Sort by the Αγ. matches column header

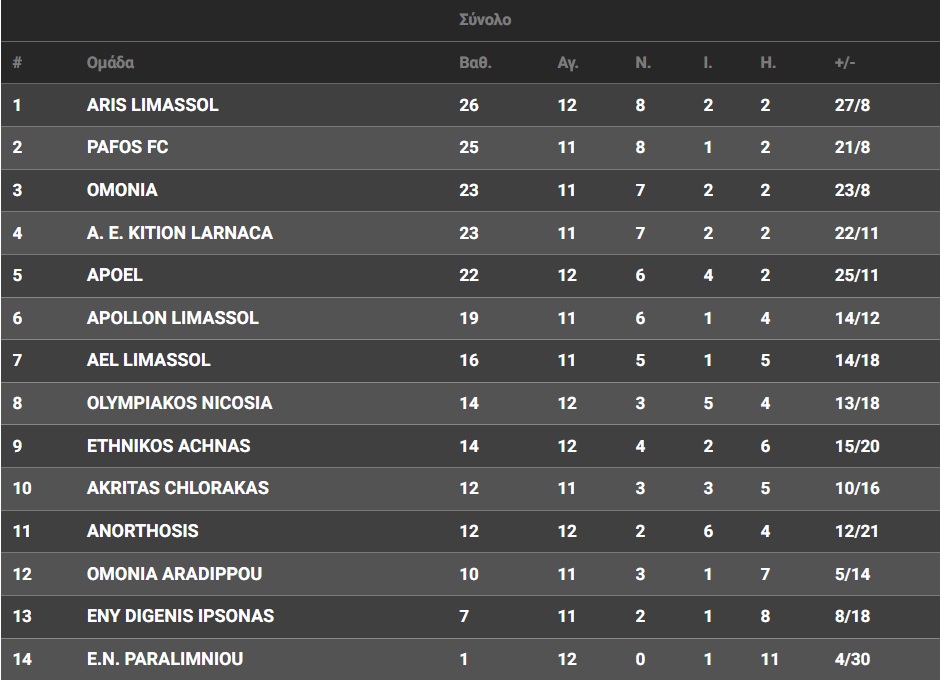[x=567, y=63]
